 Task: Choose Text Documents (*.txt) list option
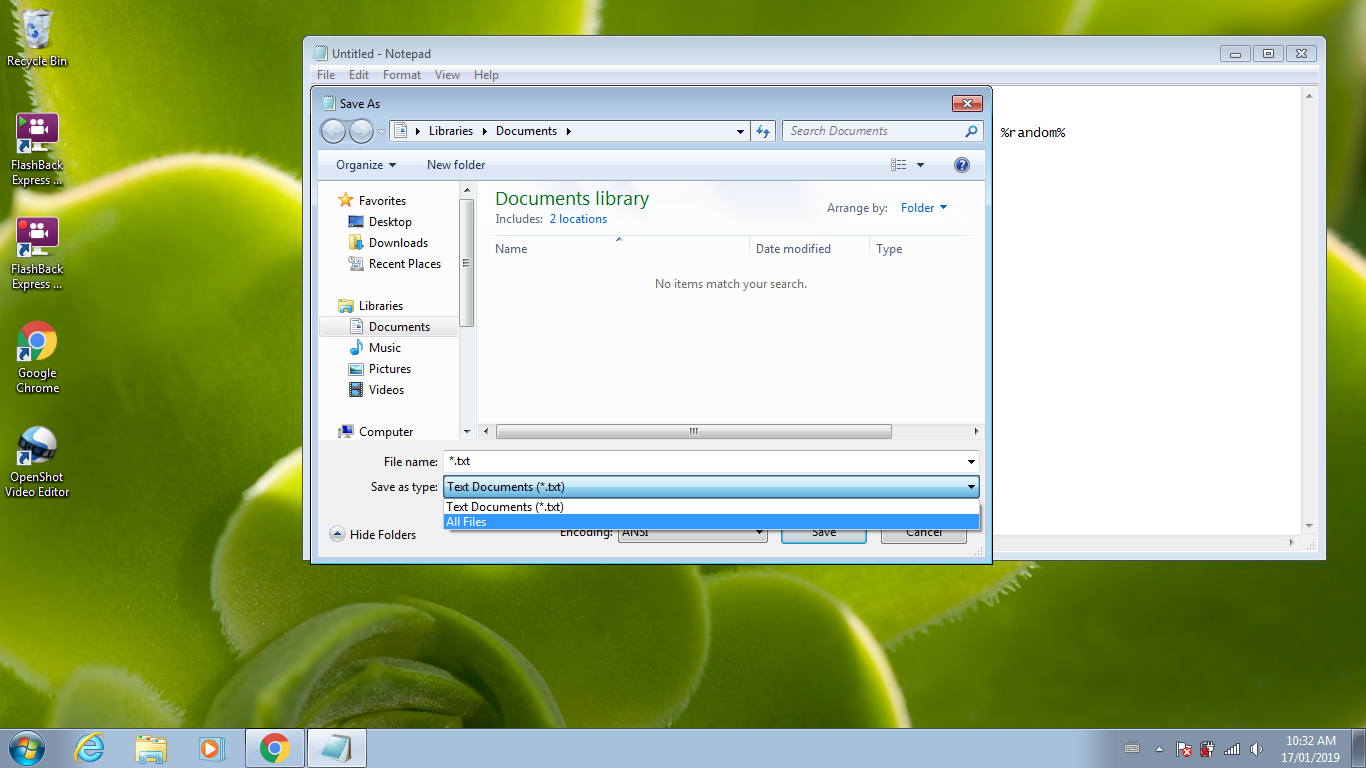[711, 507]
